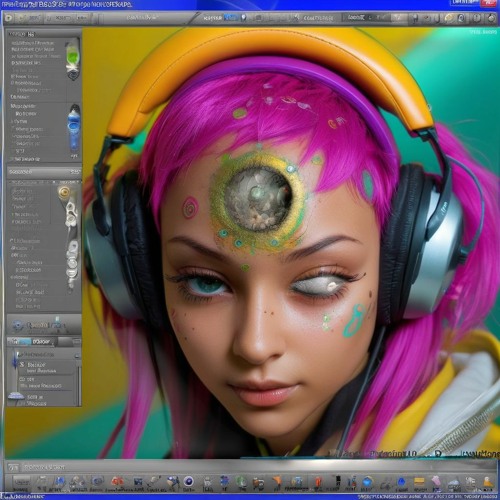500x500 pixels.
Task: Close the window with the red title bar button
Action: 490,3
